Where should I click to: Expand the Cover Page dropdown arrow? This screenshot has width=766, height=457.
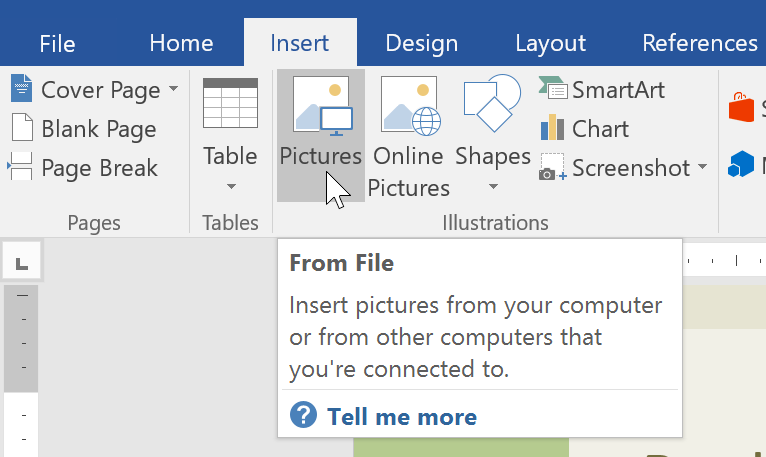(x=173, y=90)
